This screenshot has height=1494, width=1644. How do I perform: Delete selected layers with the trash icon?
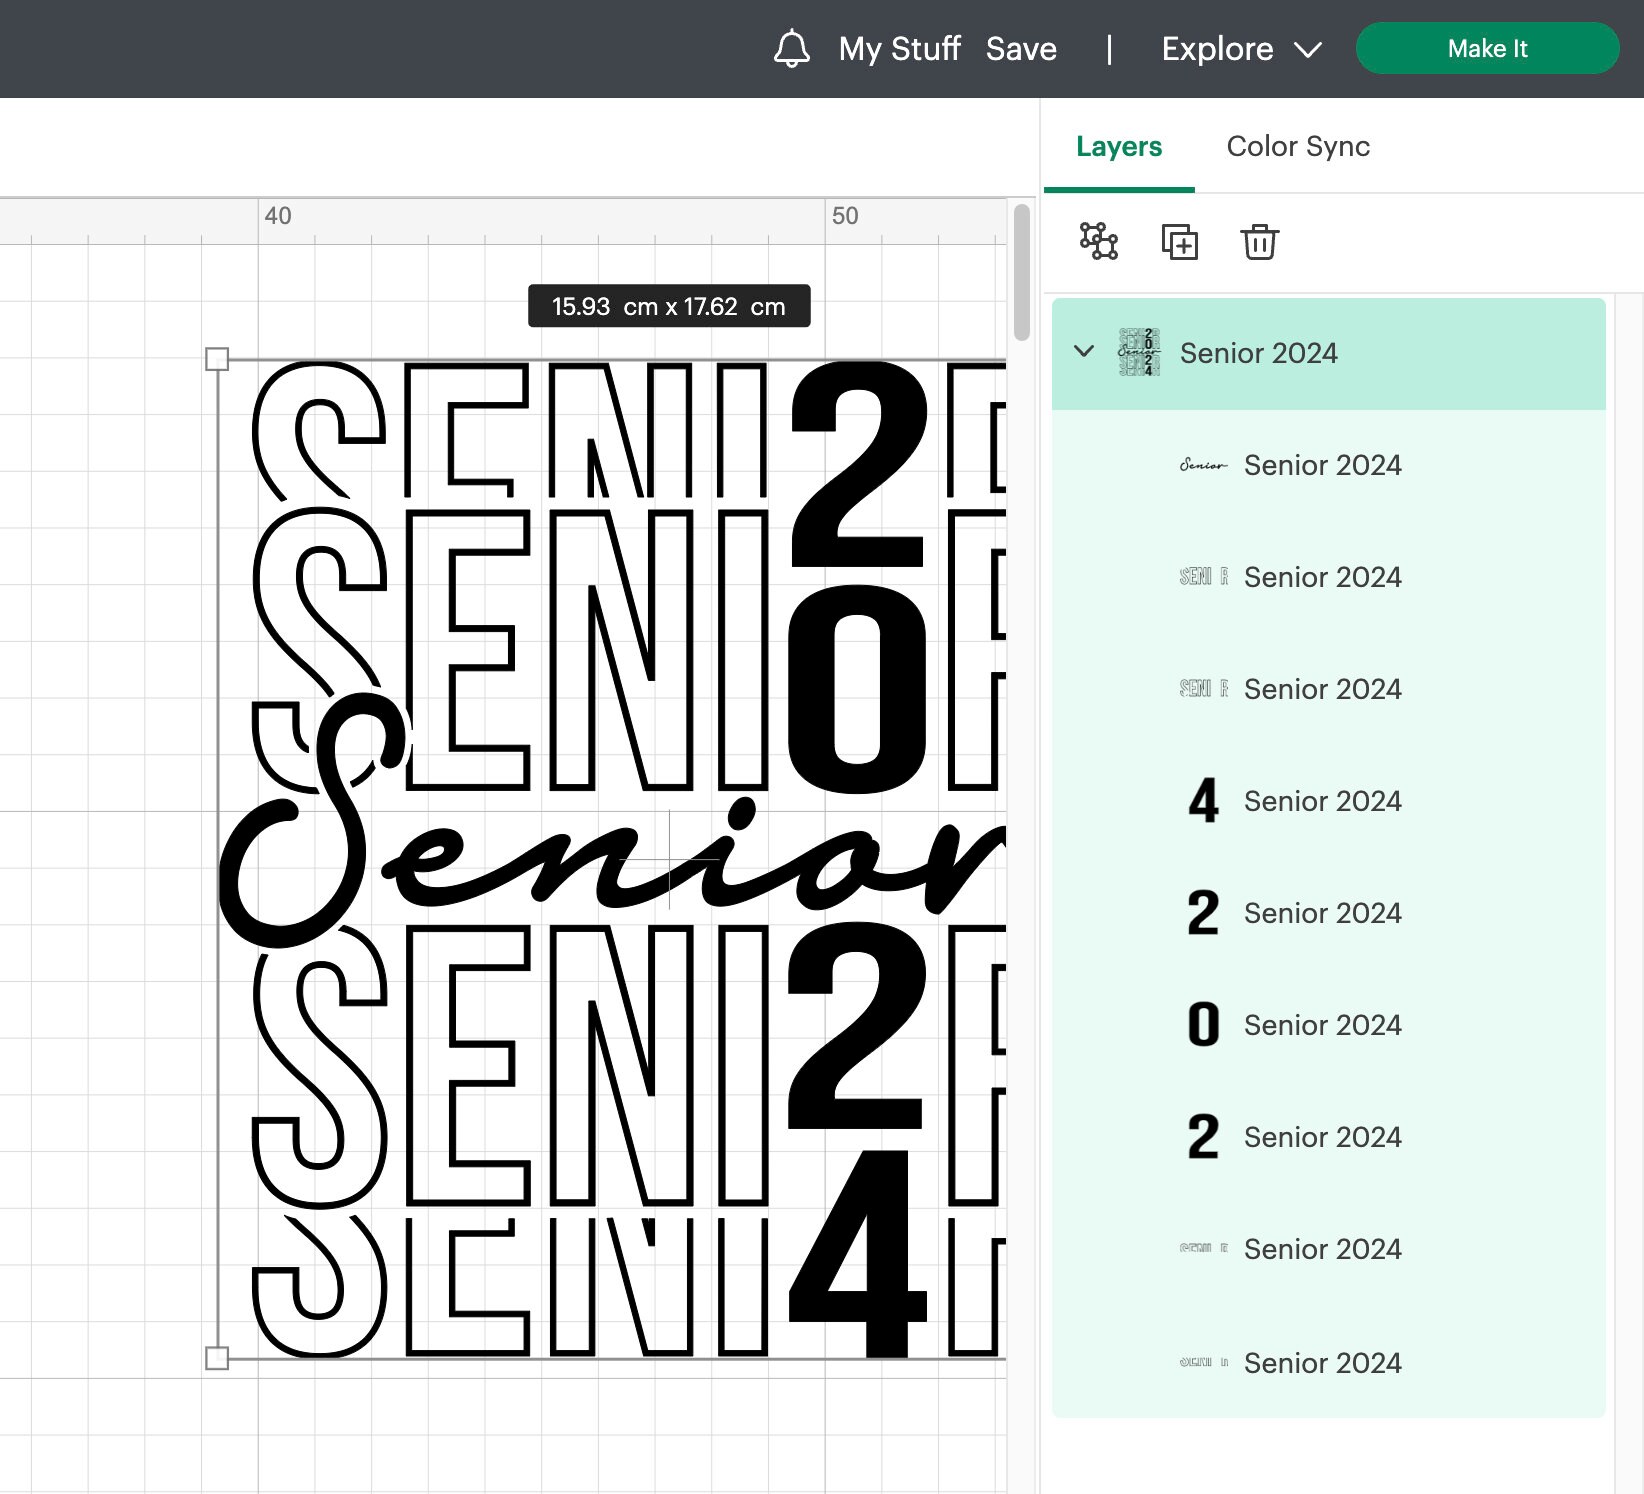click(1259, 241)
